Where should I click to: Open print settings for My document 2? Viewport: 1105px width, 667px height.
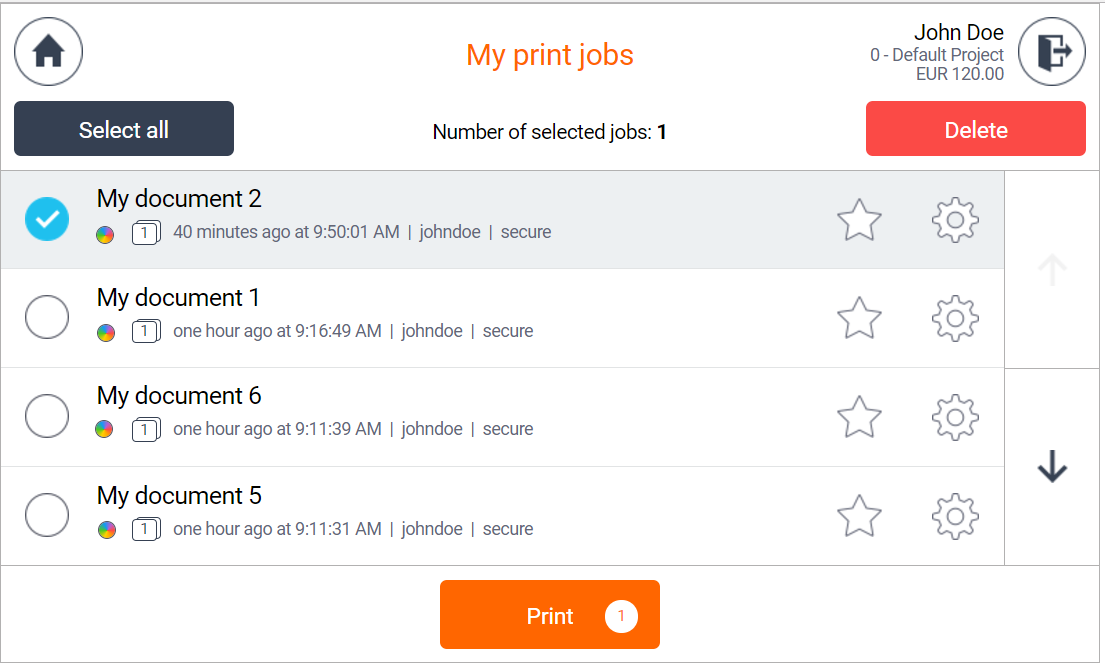(955, 219)
